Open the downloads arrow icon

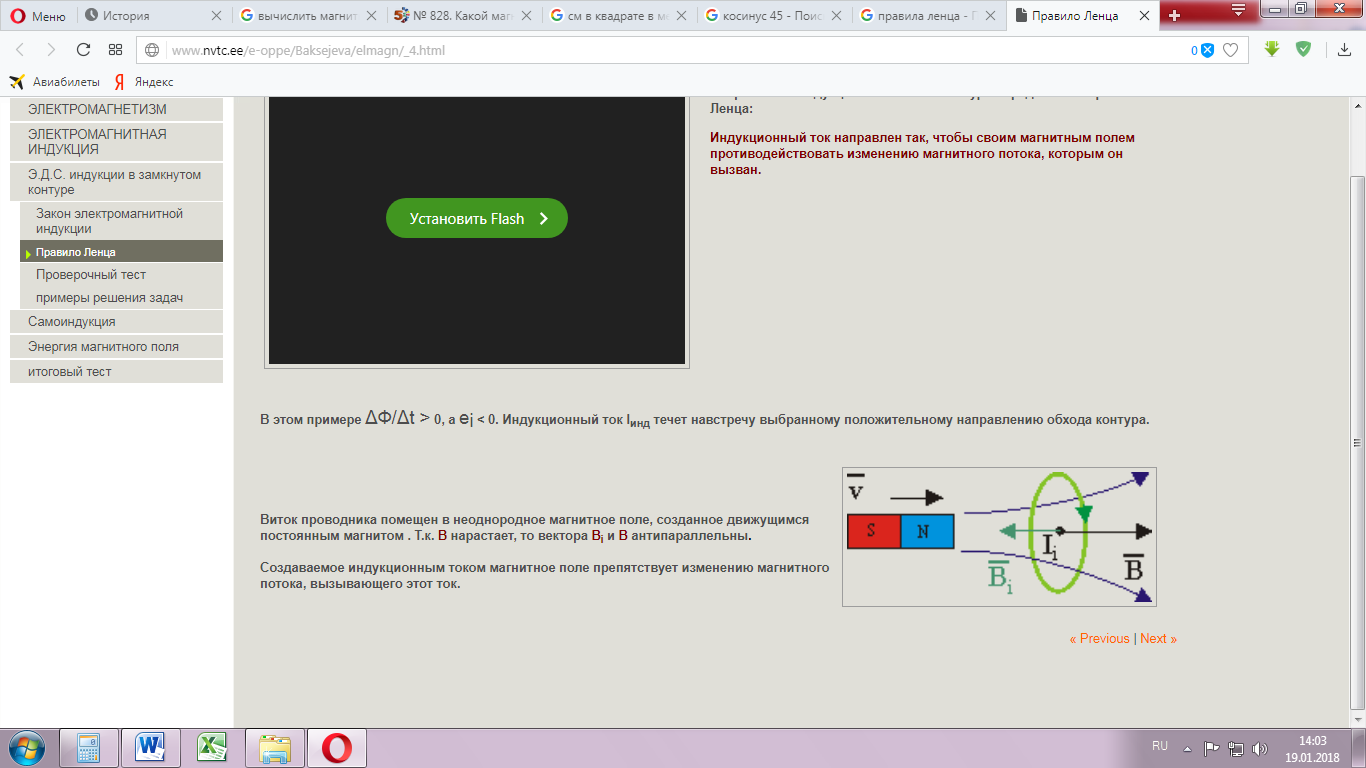(1335, 50)
